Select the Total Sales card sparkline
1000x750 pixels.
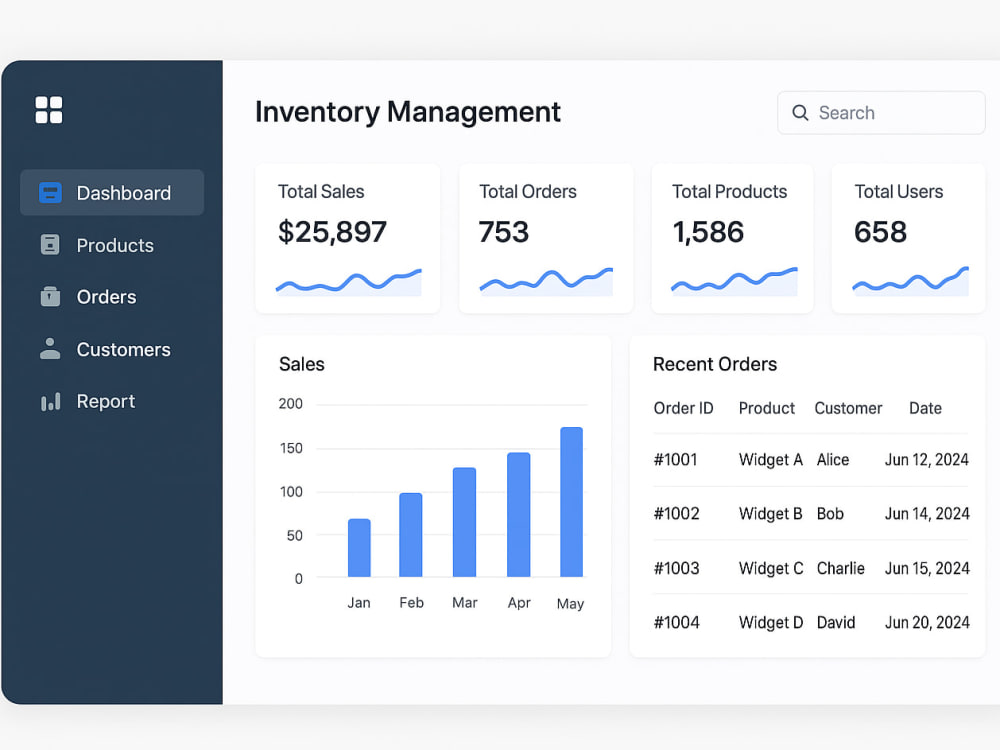pos(348,283)
